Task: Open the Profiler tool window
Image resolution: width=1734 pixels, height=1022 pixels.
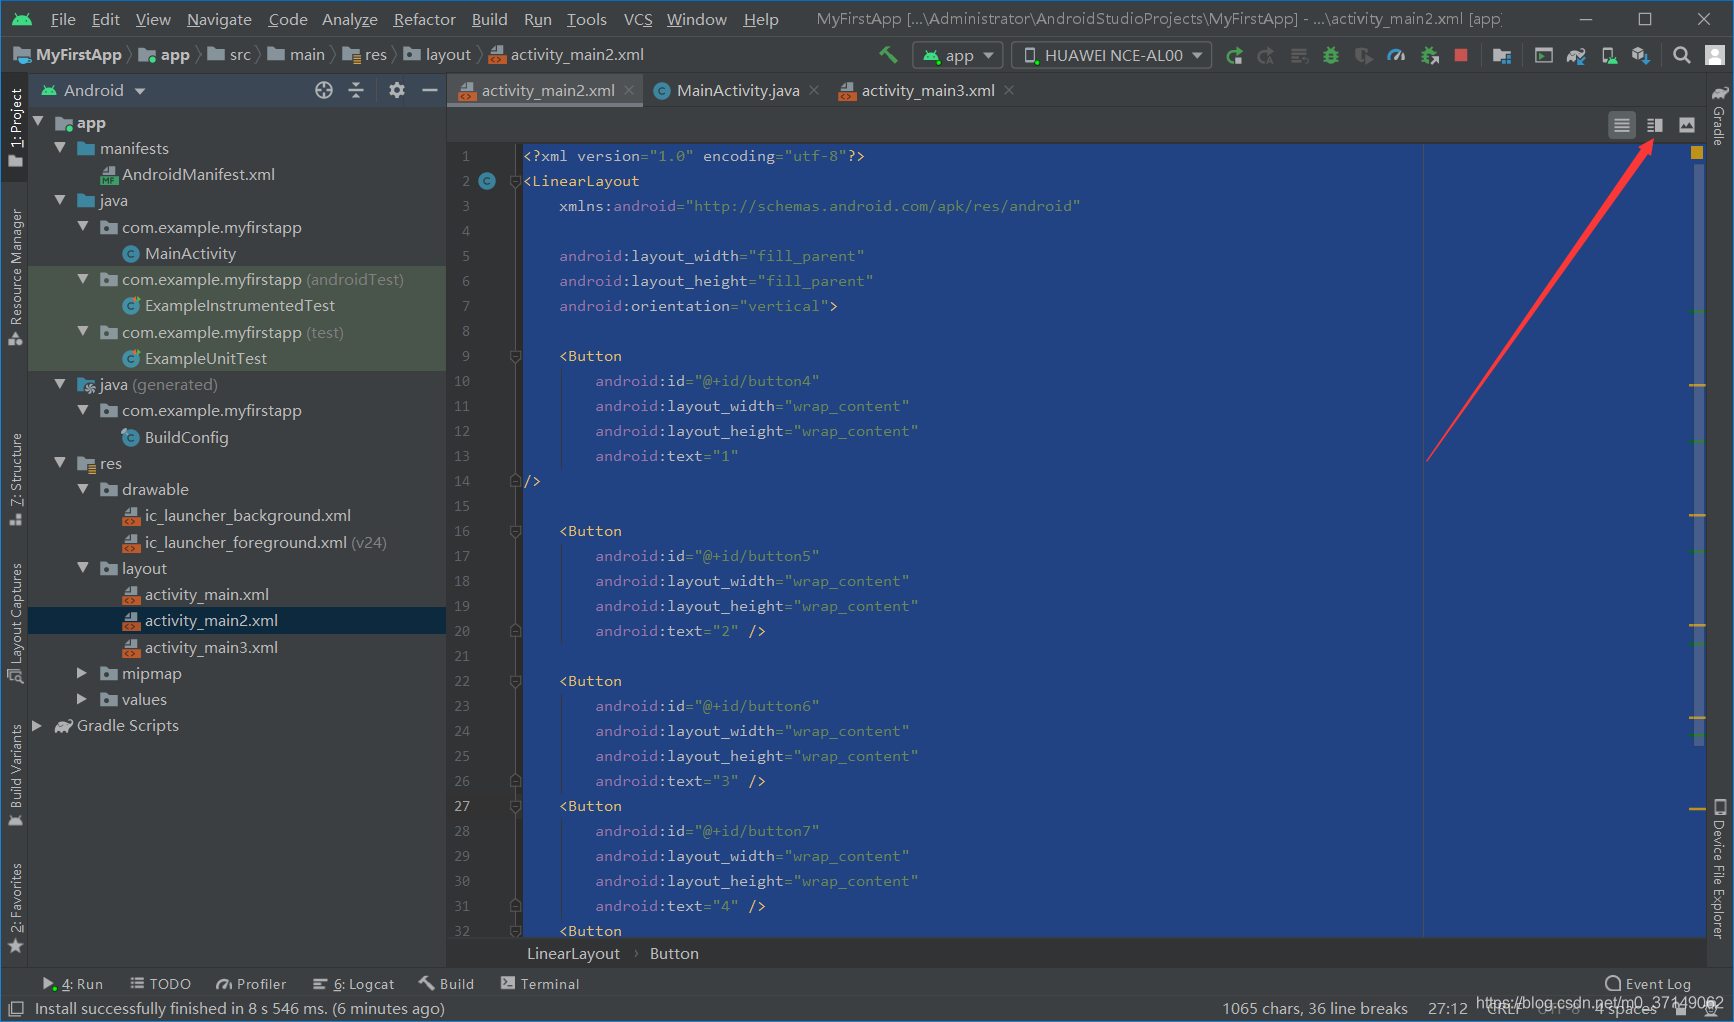Action: click(251, 984)
